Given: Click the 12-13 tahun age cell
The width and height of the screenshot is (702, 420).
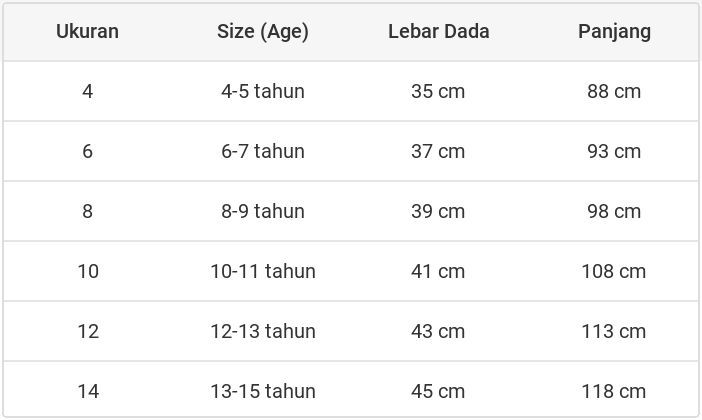Looking at the screenshot, I should pyautogui.click(x=263, y=331).
